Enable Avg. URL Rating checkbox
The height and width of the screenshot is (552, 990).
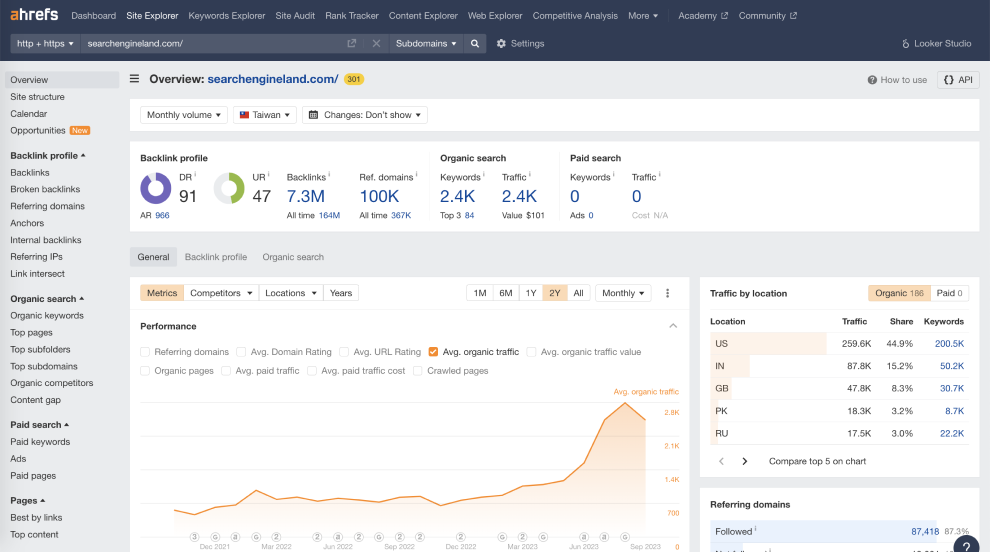[344, 352]
